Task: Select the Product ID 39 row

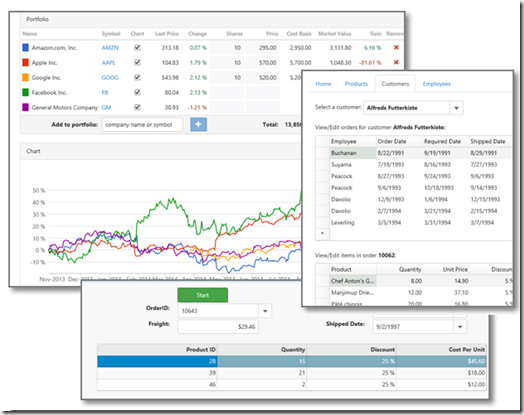Action: [x=291, y=373]
